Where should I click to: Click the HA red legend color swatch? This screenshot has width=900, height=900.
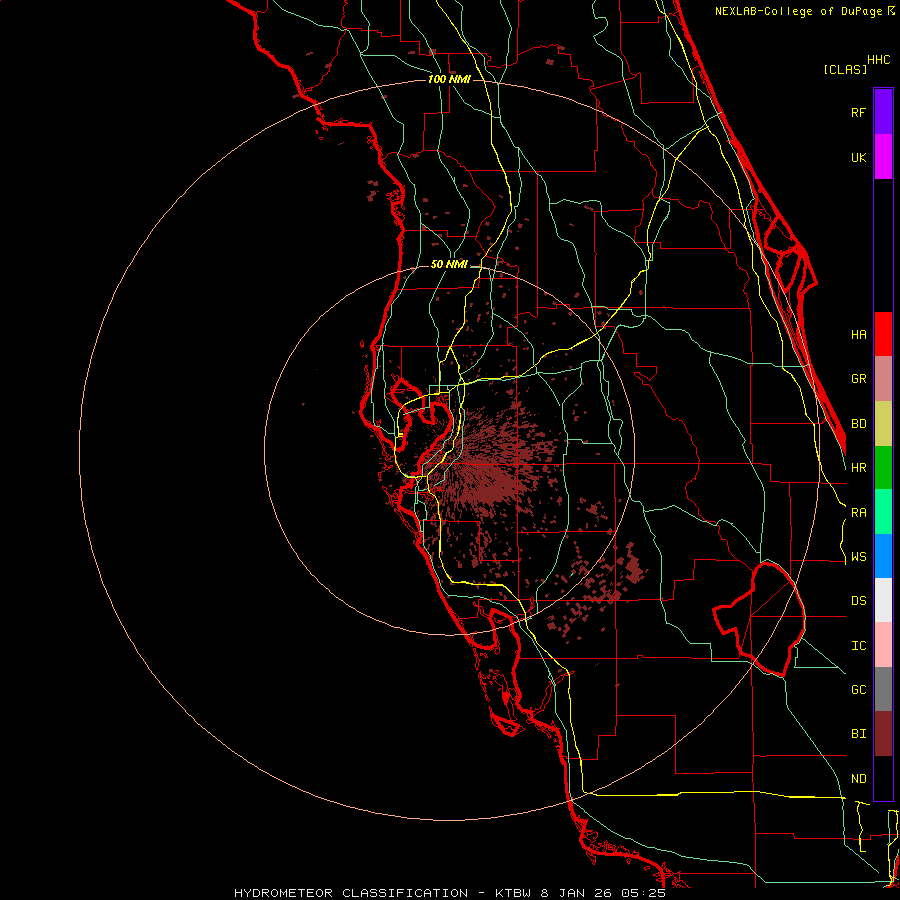[x=883, y=334]
